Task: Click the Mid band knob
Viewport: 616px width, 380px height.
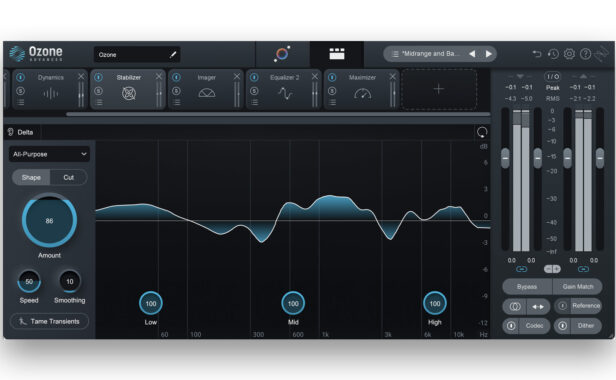Action: click(293, 303)
